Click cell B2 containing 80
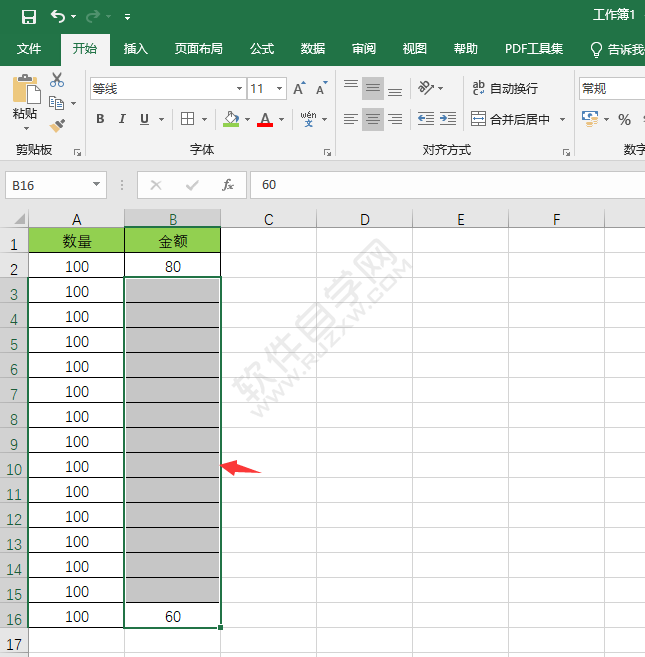This screenshot has width=645, height=657. (x=173, y=266)
